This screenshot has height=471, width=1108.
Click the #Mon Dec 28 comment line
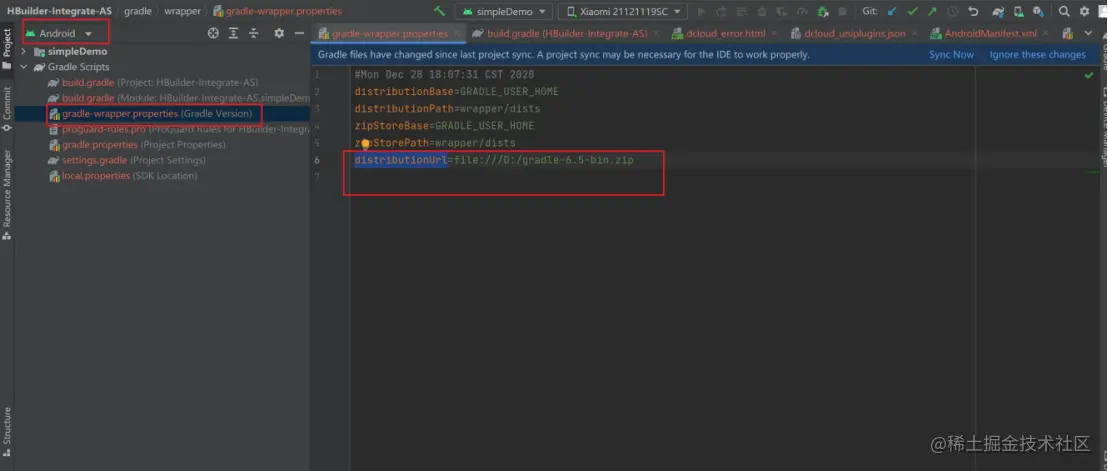[444, 75]
